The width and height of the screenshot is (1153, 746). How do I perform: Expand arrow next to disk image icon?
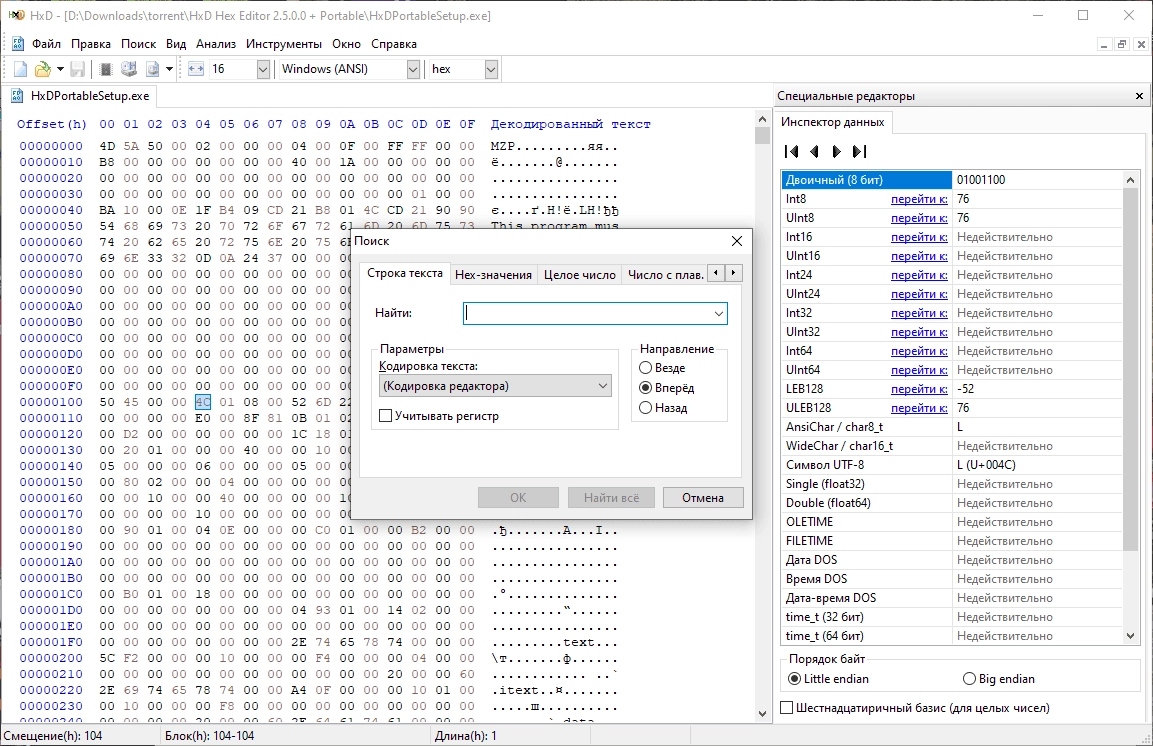[169, 69]
